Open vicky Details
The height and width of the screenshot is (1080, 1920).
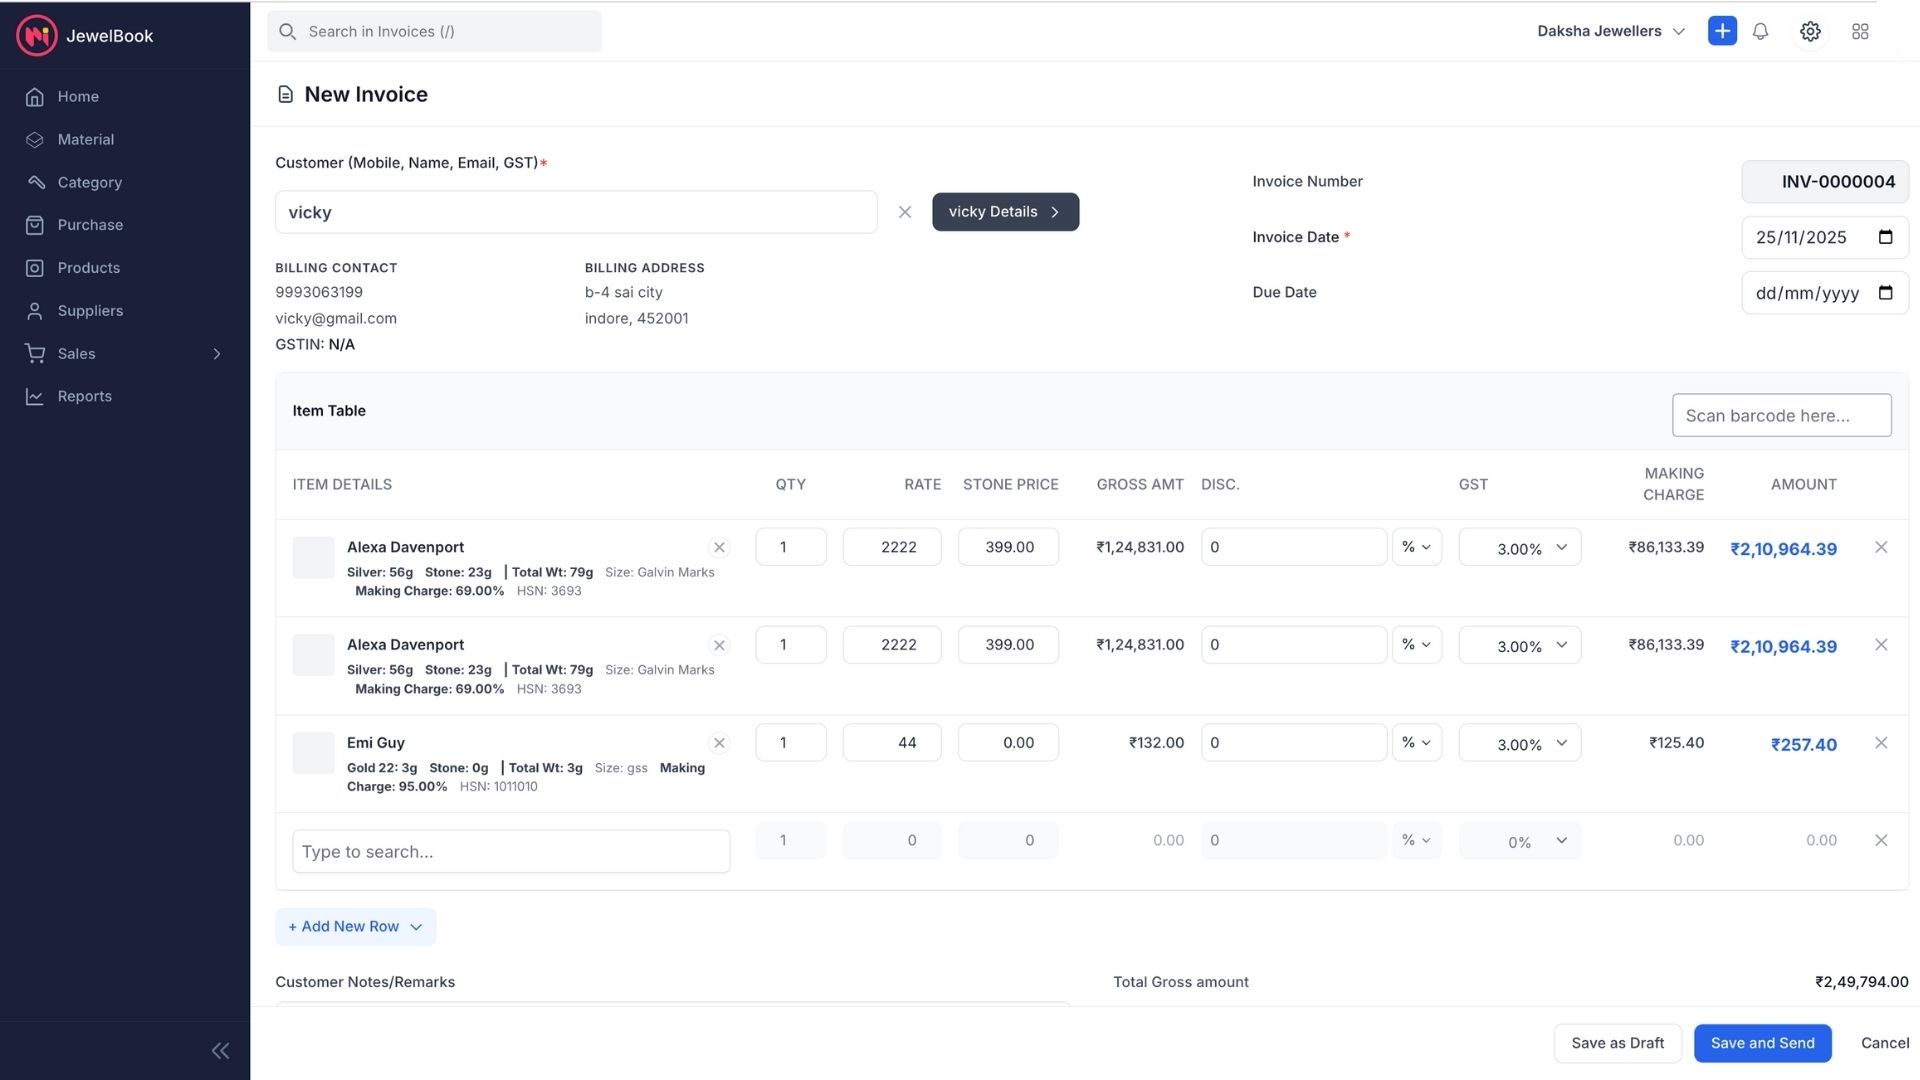coord(1005,211)
